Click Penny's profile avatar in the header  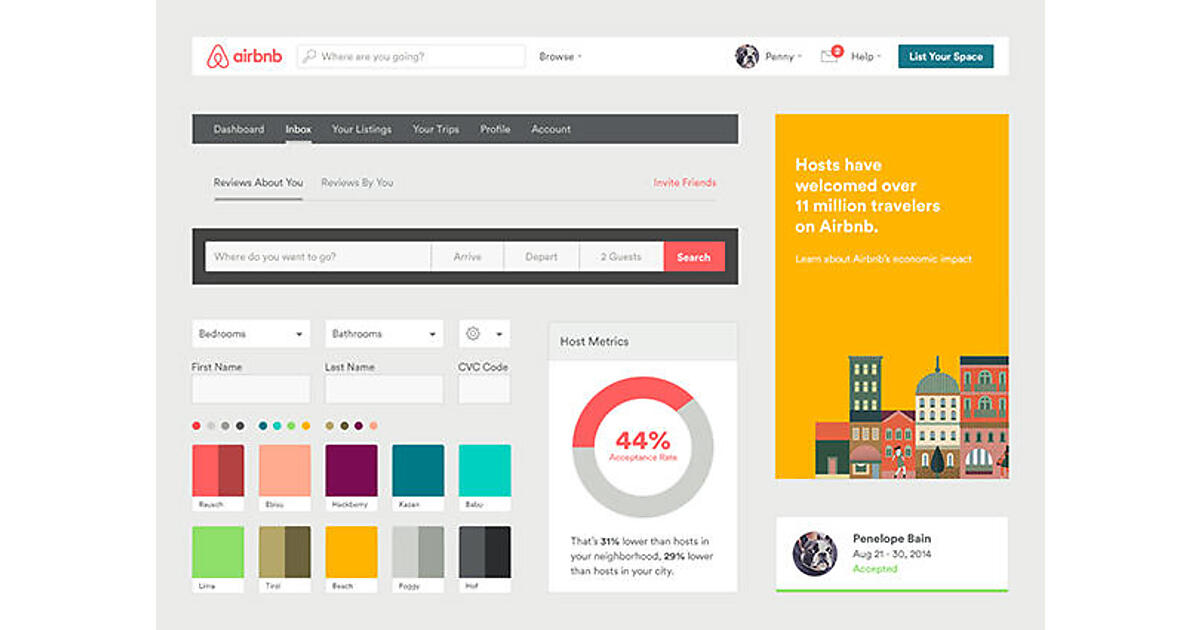tap(747, 56)
